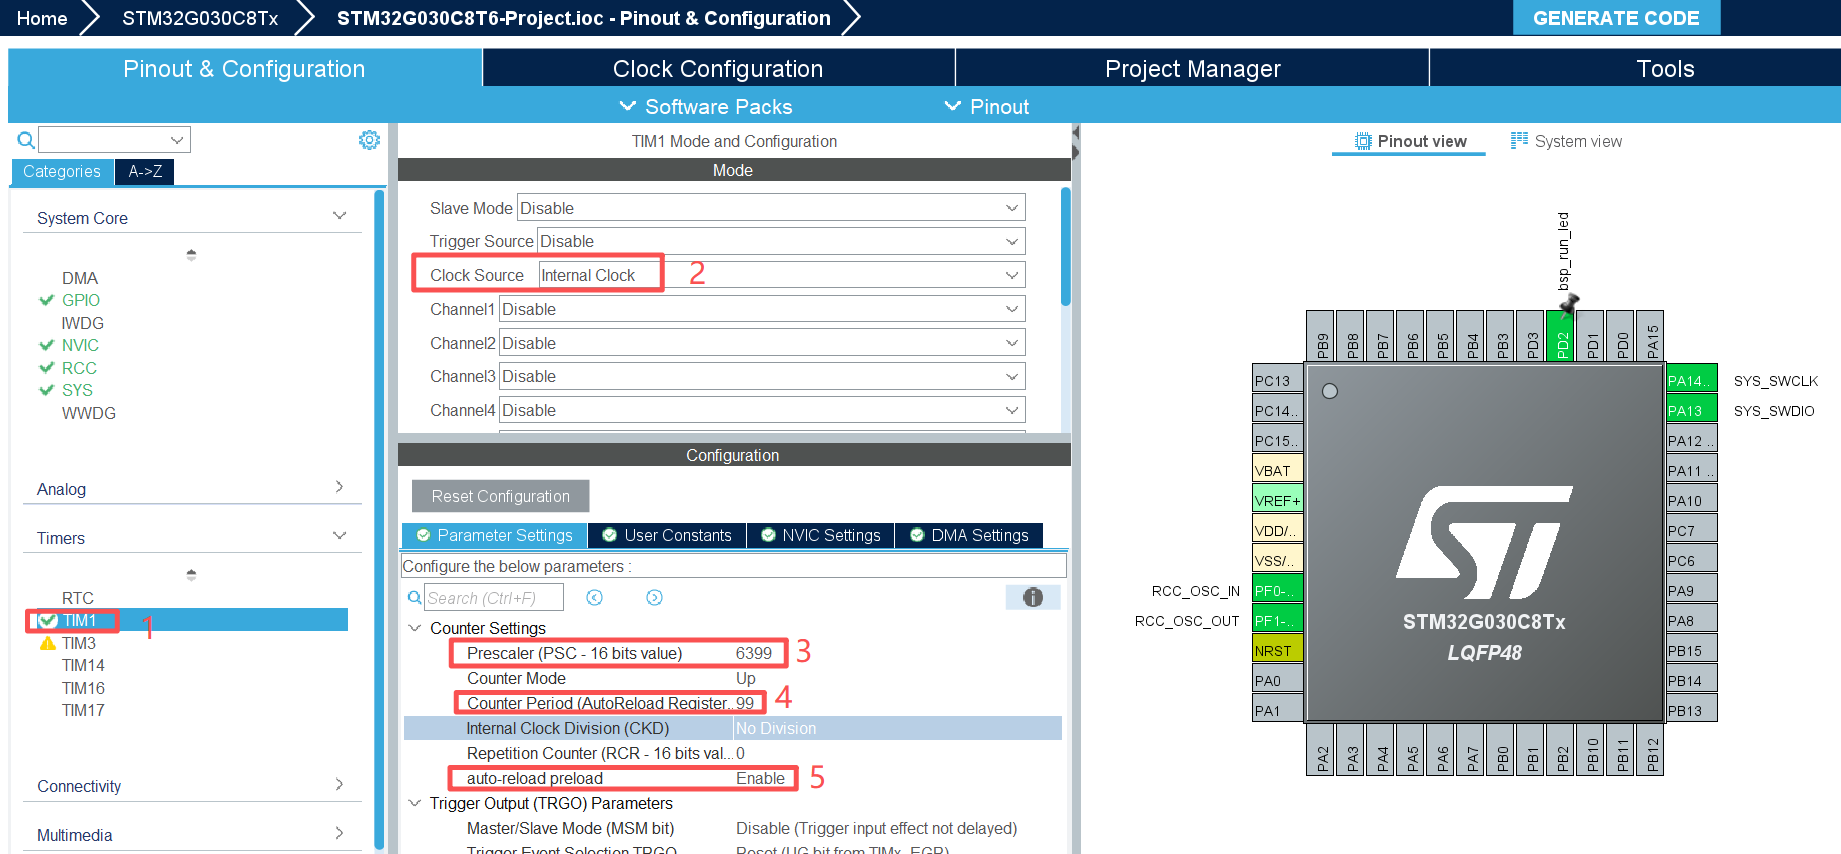Screen dimensions: 1841x854
Task: Select the PA14 pin on the chip
Action: (1692, 380)
